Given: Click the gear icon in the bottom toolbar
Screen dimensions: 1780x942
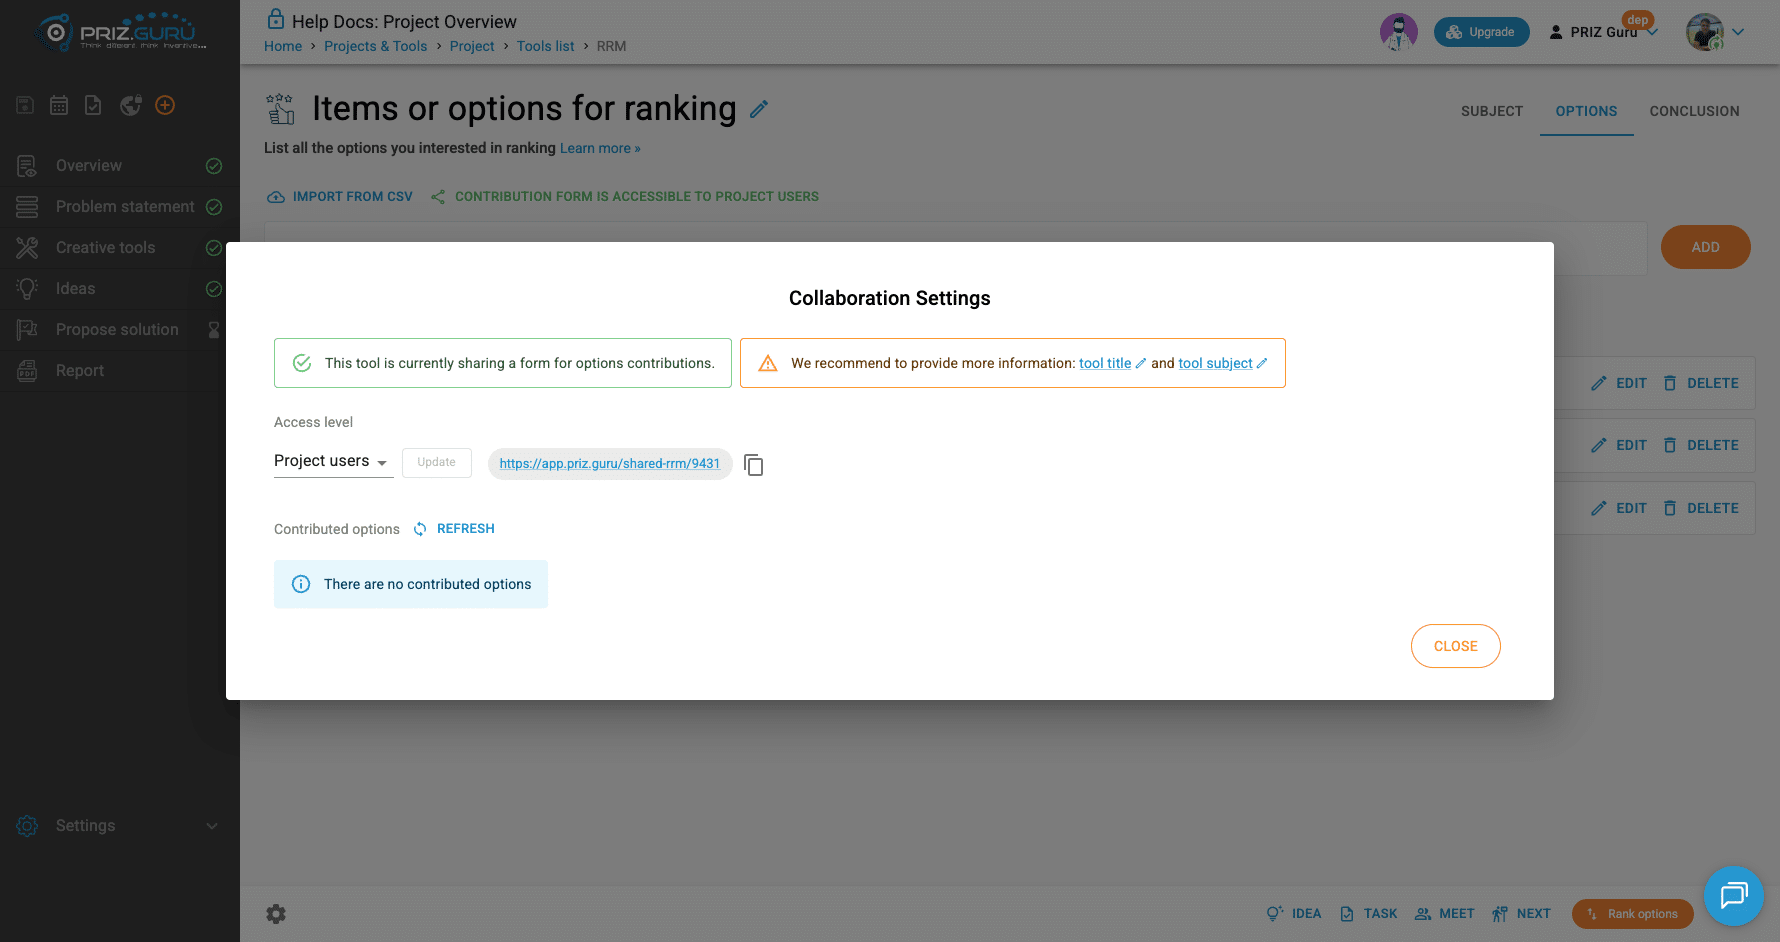Looking at the screenshot, I should coord(276,914).
